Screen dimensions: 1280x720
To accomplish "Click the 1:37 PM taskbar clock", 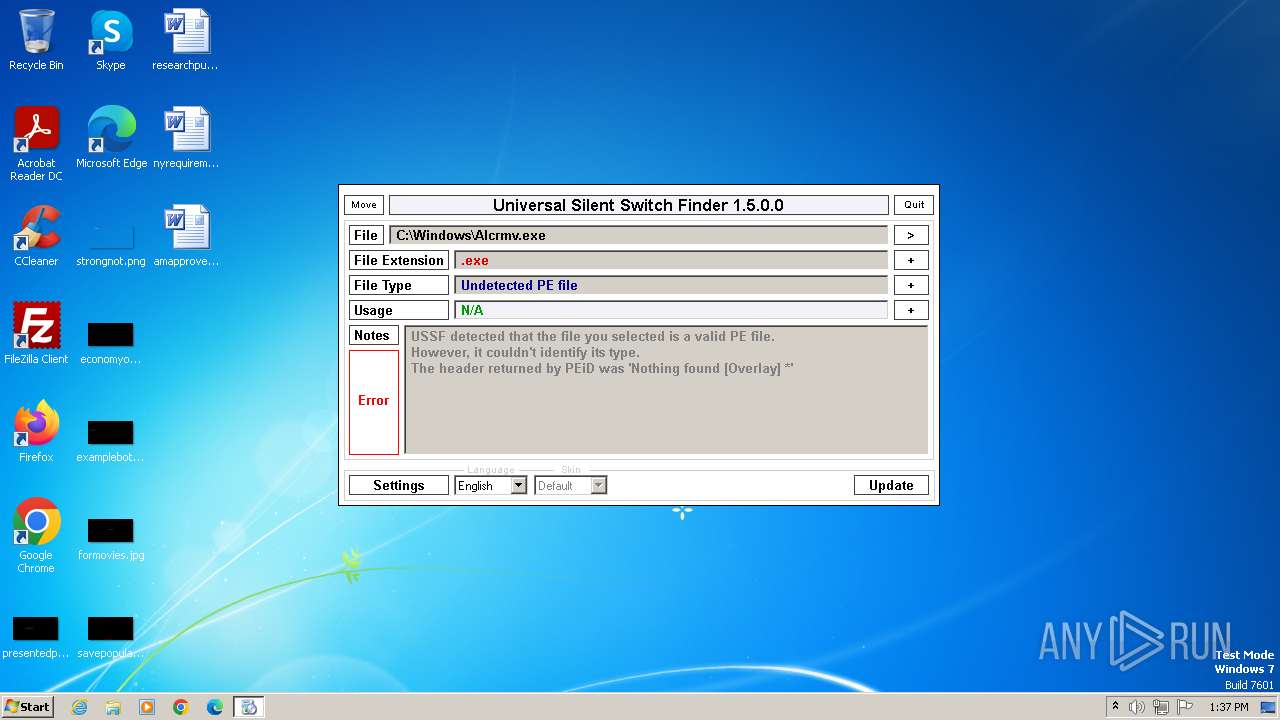I will click(1229, 707).
